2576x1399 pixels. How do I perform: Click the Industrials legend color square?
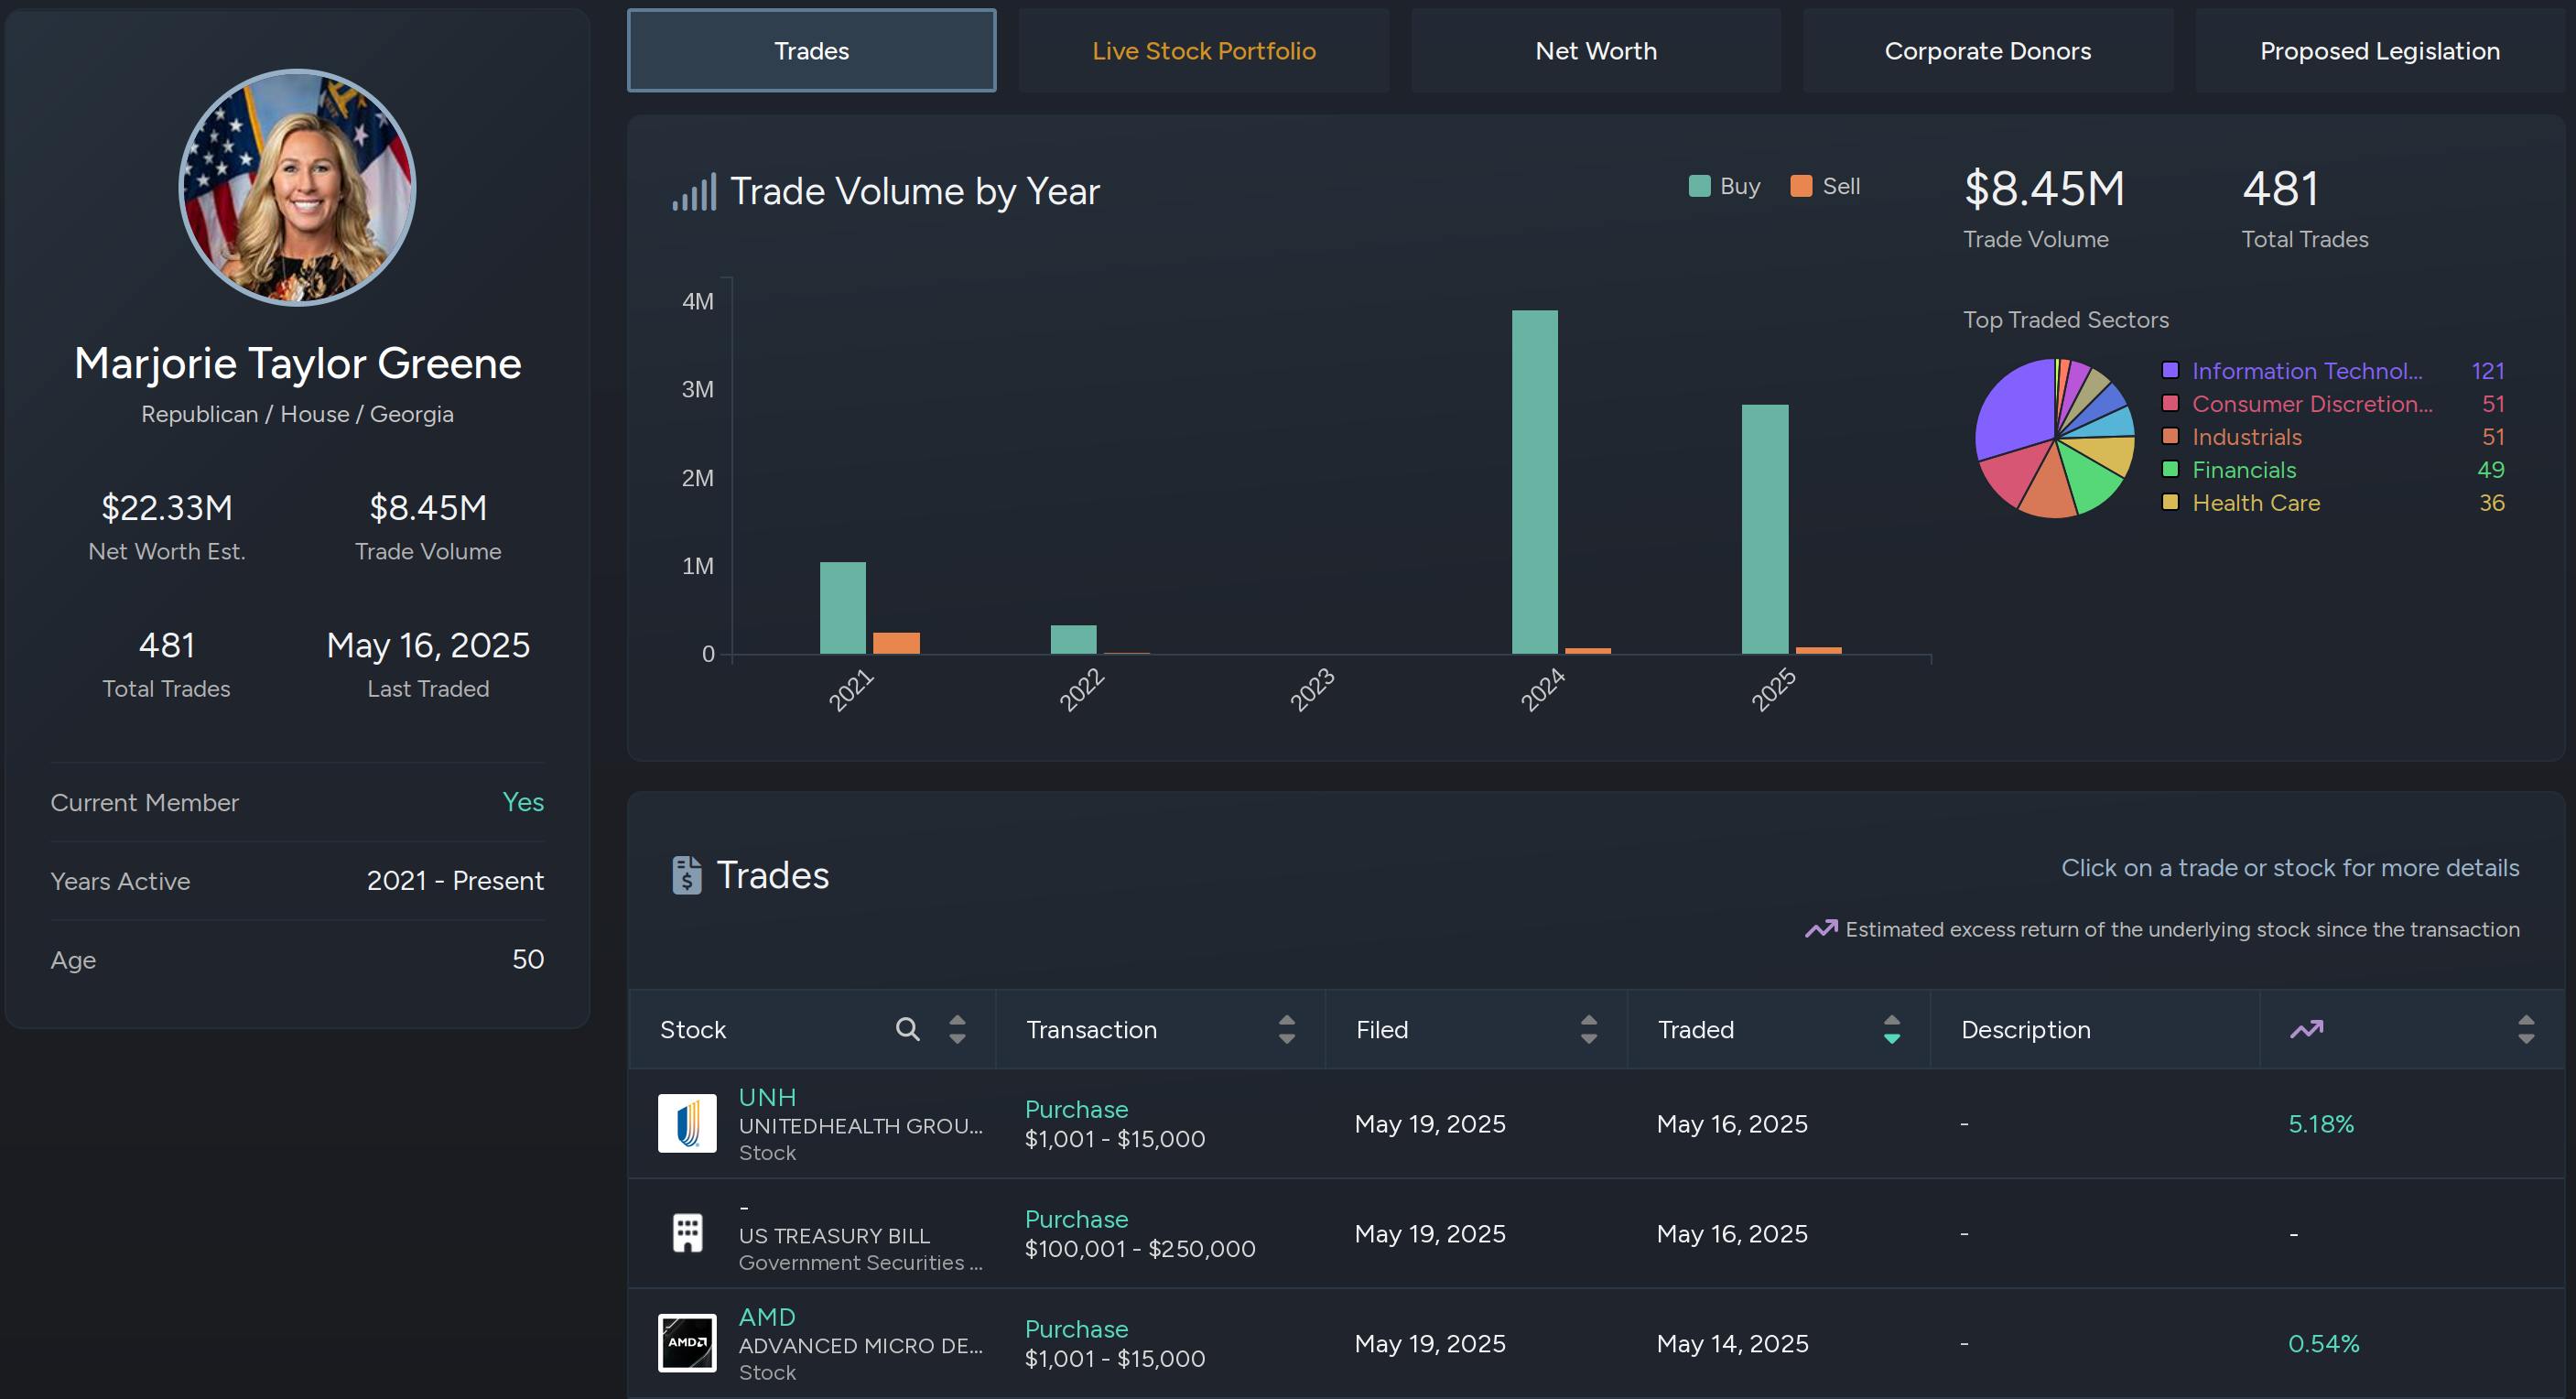click(x=2170, y=437)
